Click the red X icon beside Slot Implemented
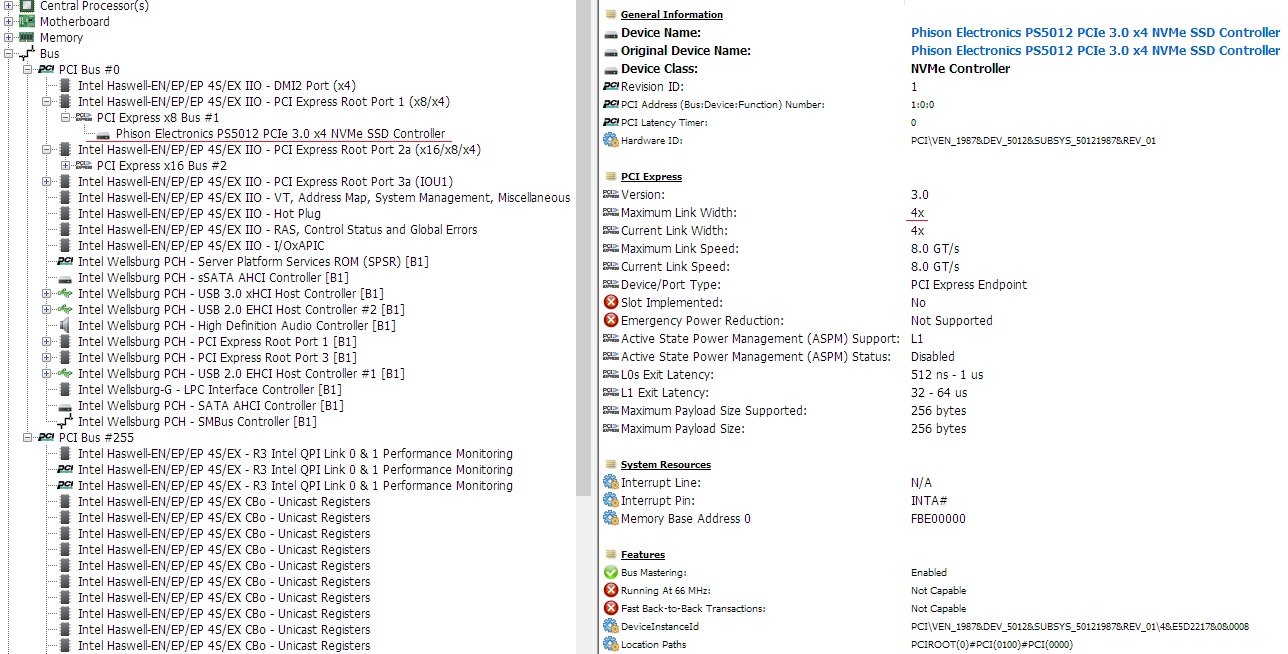 610,303
